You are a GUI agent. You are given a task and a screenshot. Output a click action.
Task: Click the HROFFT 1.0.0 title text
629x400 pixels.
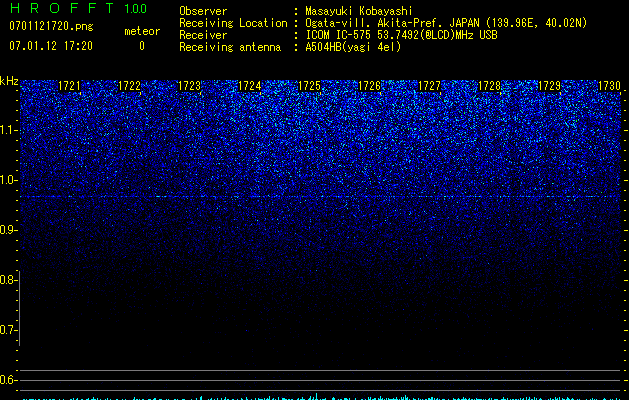tap(78, 8)
